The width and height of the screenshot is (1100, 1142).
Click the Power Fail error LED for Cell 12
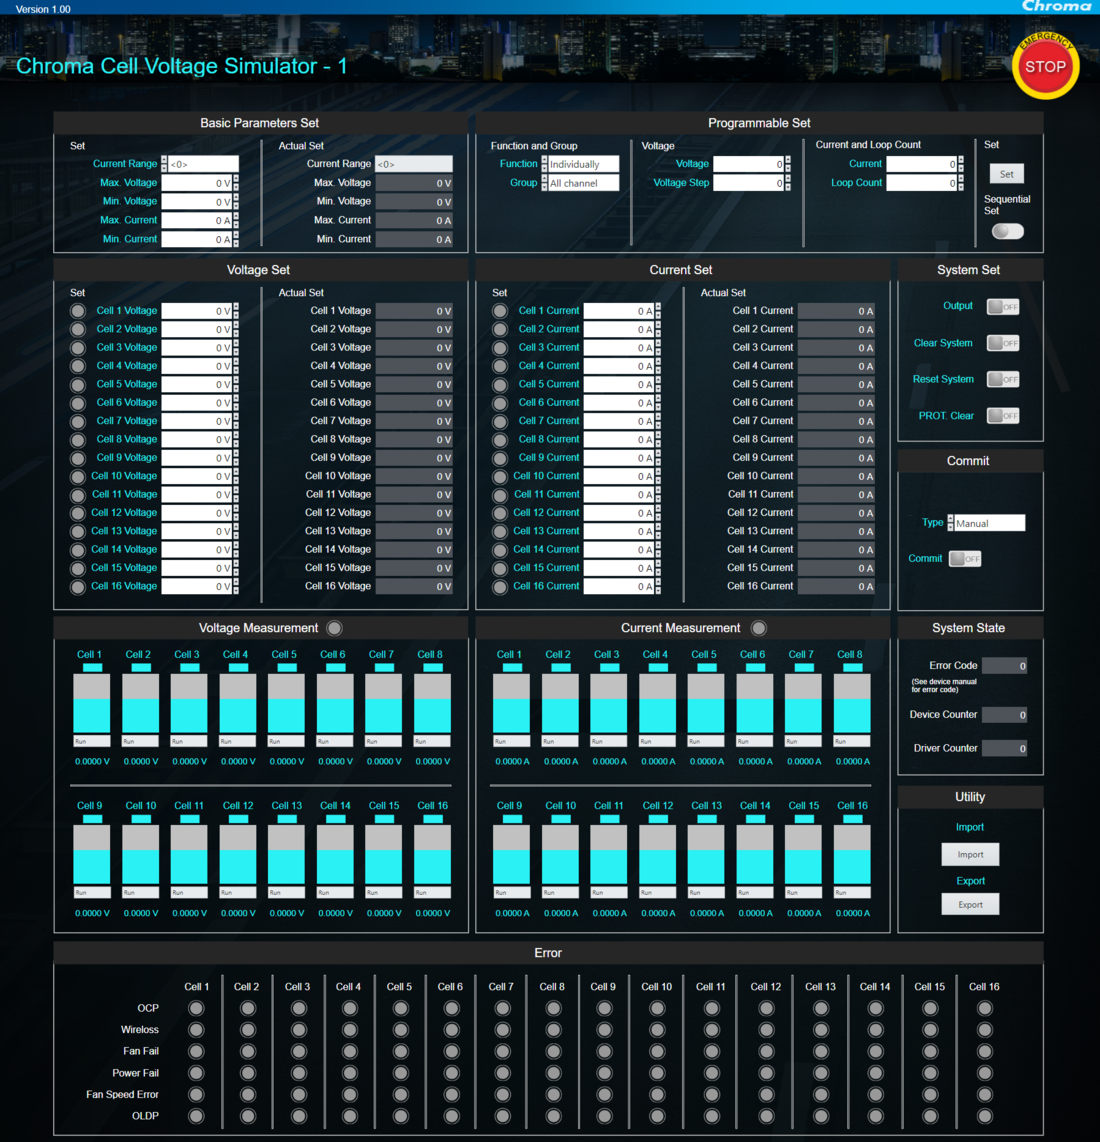766,1073
